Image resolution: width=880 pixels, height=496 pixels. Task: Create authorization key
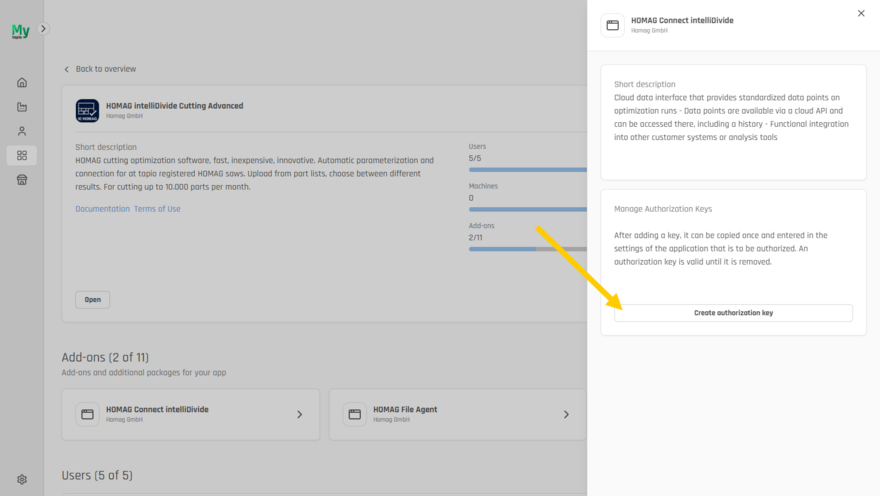(x=733, y=313)
